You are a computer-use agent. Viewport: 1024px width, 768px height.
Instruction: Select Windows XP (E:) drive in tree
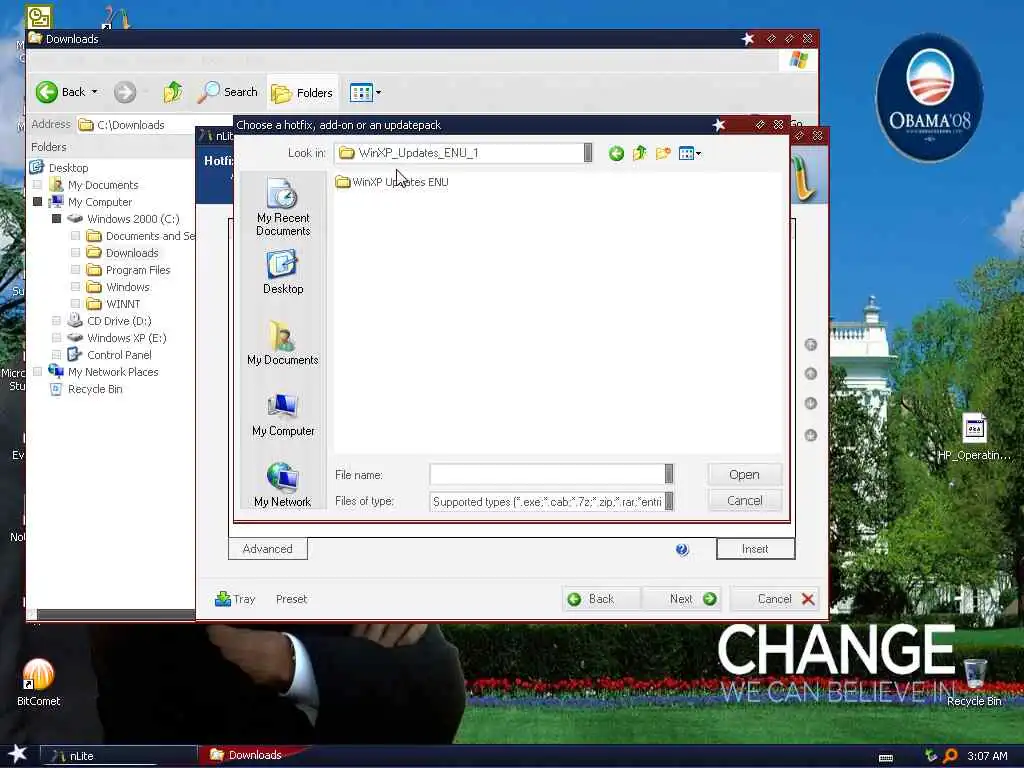[126, 338]
